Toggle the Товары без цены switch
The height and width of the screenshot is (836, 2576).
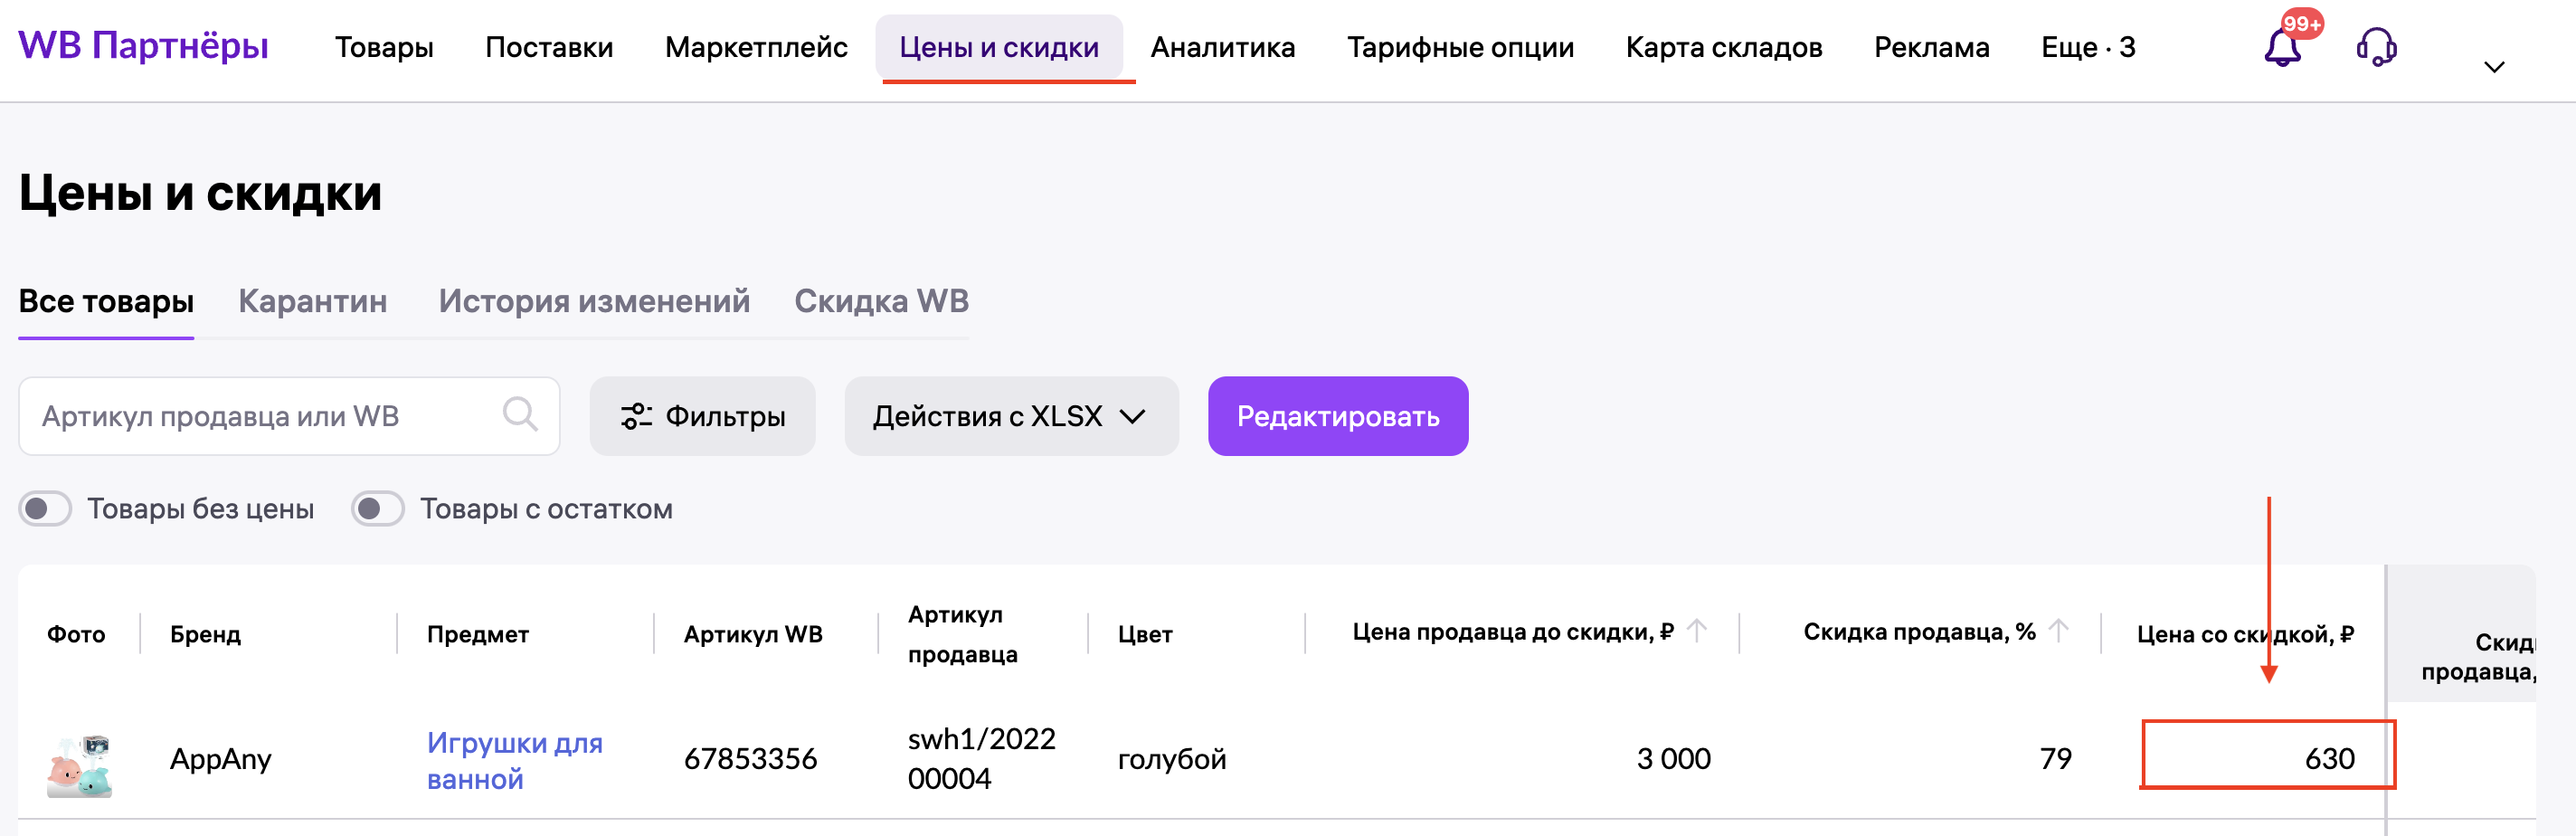(x=45, y=509)
